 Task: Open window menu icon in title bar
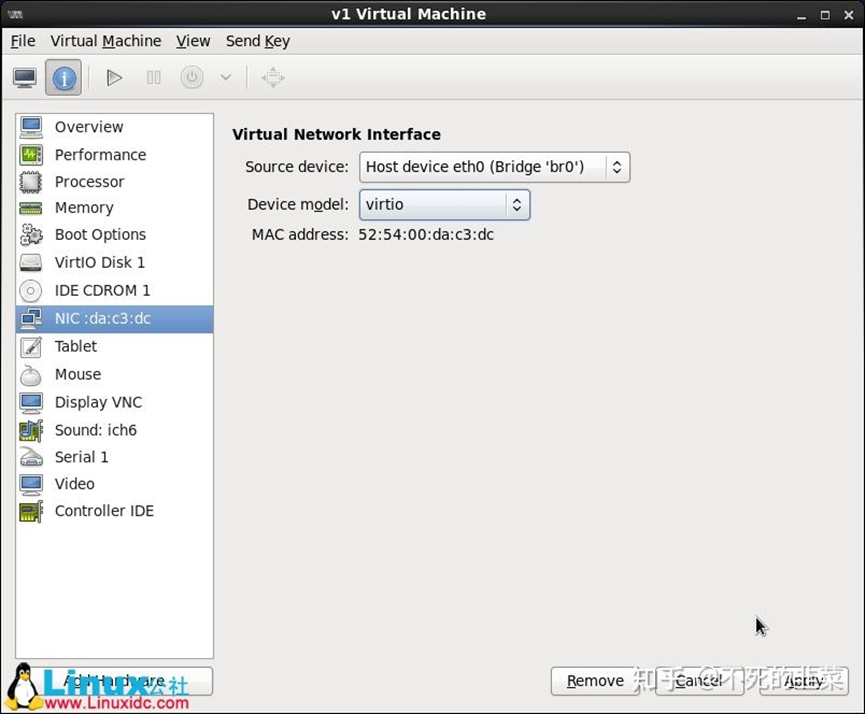[15, 14]
